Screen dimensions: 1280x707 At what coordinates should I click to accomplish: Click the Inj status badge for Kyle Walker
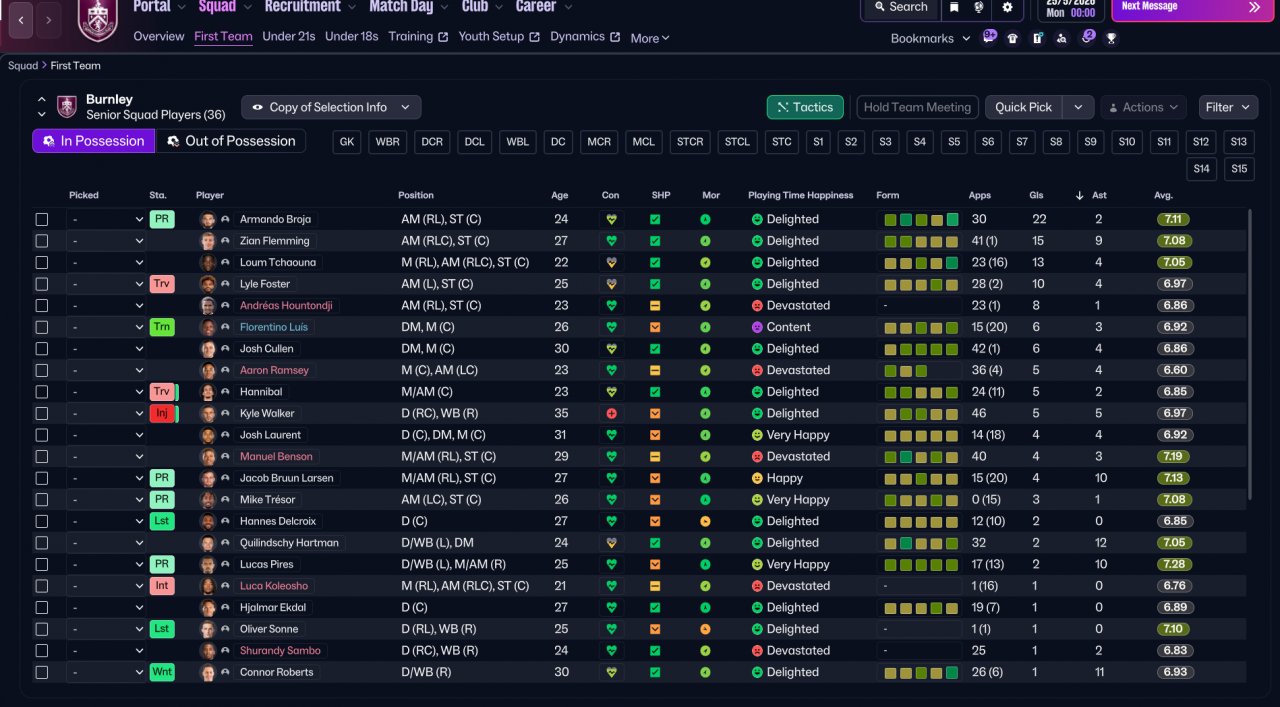click(161, 413)
